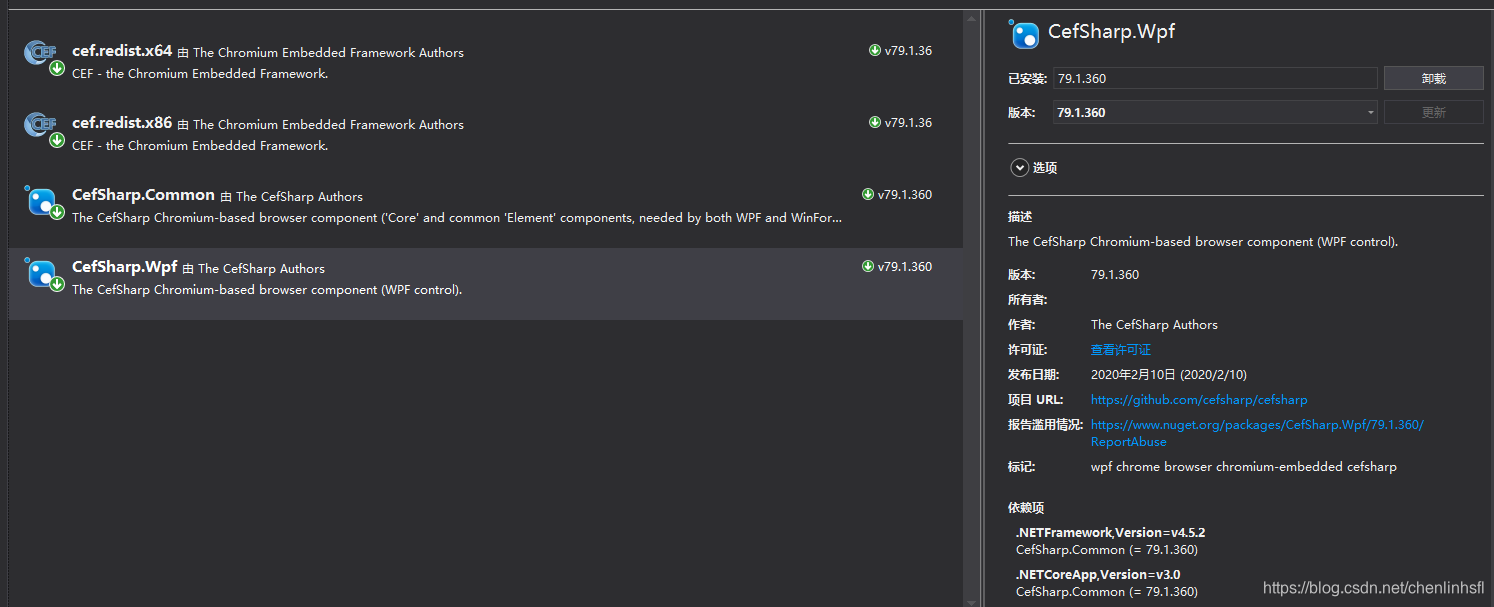Viewport: 1494px width, 607px height.
Task: Click the tags text 'wpf chrome browser chromium-embedded cefsharp'
Action: click(x=1244, y=467)
